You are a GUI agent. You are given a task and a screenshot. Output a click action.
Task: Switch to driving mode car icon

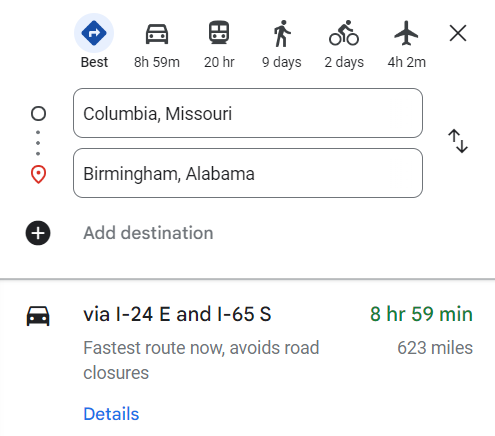(x=157, y=34)
